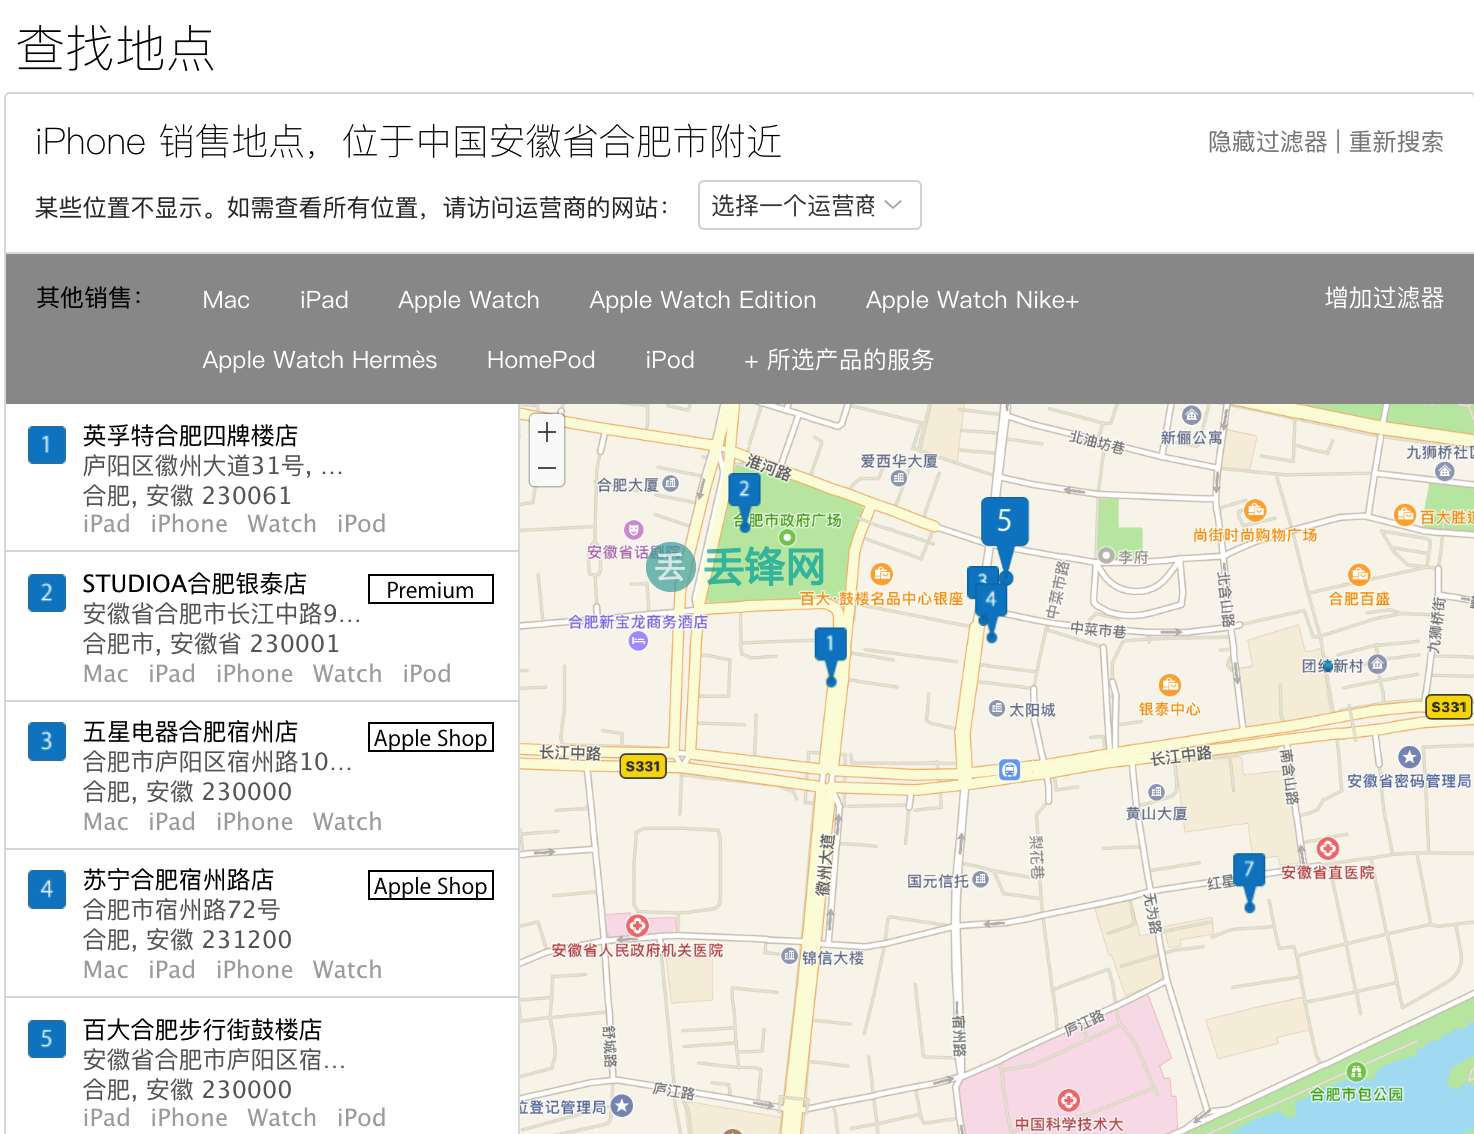Screen dimensions: 1474x1134
Task: Zoom in on the map with plus button
Action: 547,432
